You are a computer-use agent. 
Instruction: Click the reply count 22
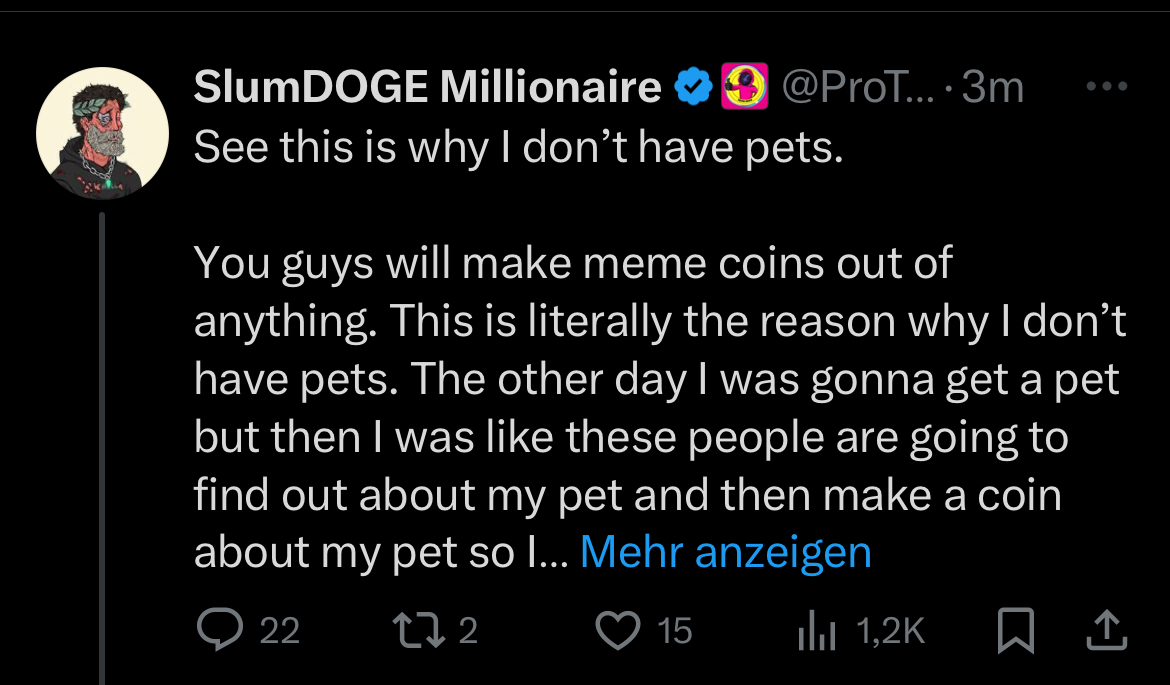[280, 631]
